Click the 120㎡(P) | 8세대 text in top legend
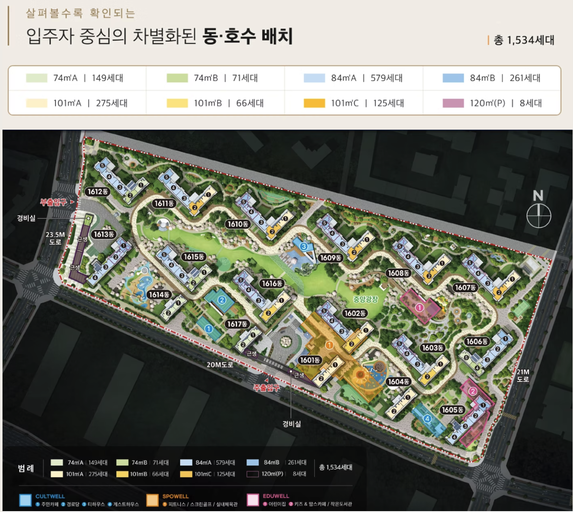 pos(506,103)
